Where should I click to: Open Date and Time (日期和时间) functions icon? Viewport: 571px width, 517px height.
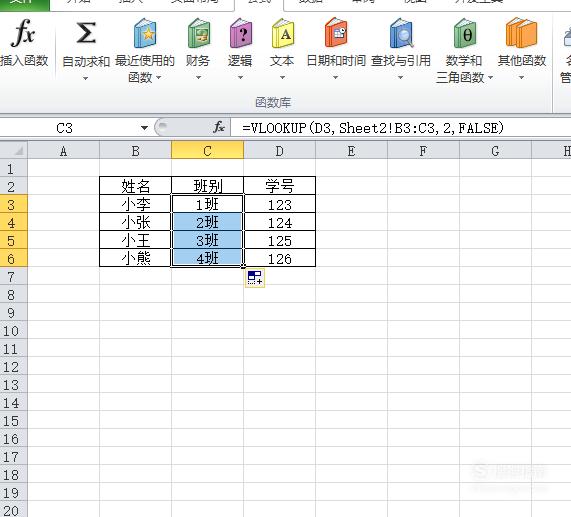pyautogui.click(x=336, y=33)
